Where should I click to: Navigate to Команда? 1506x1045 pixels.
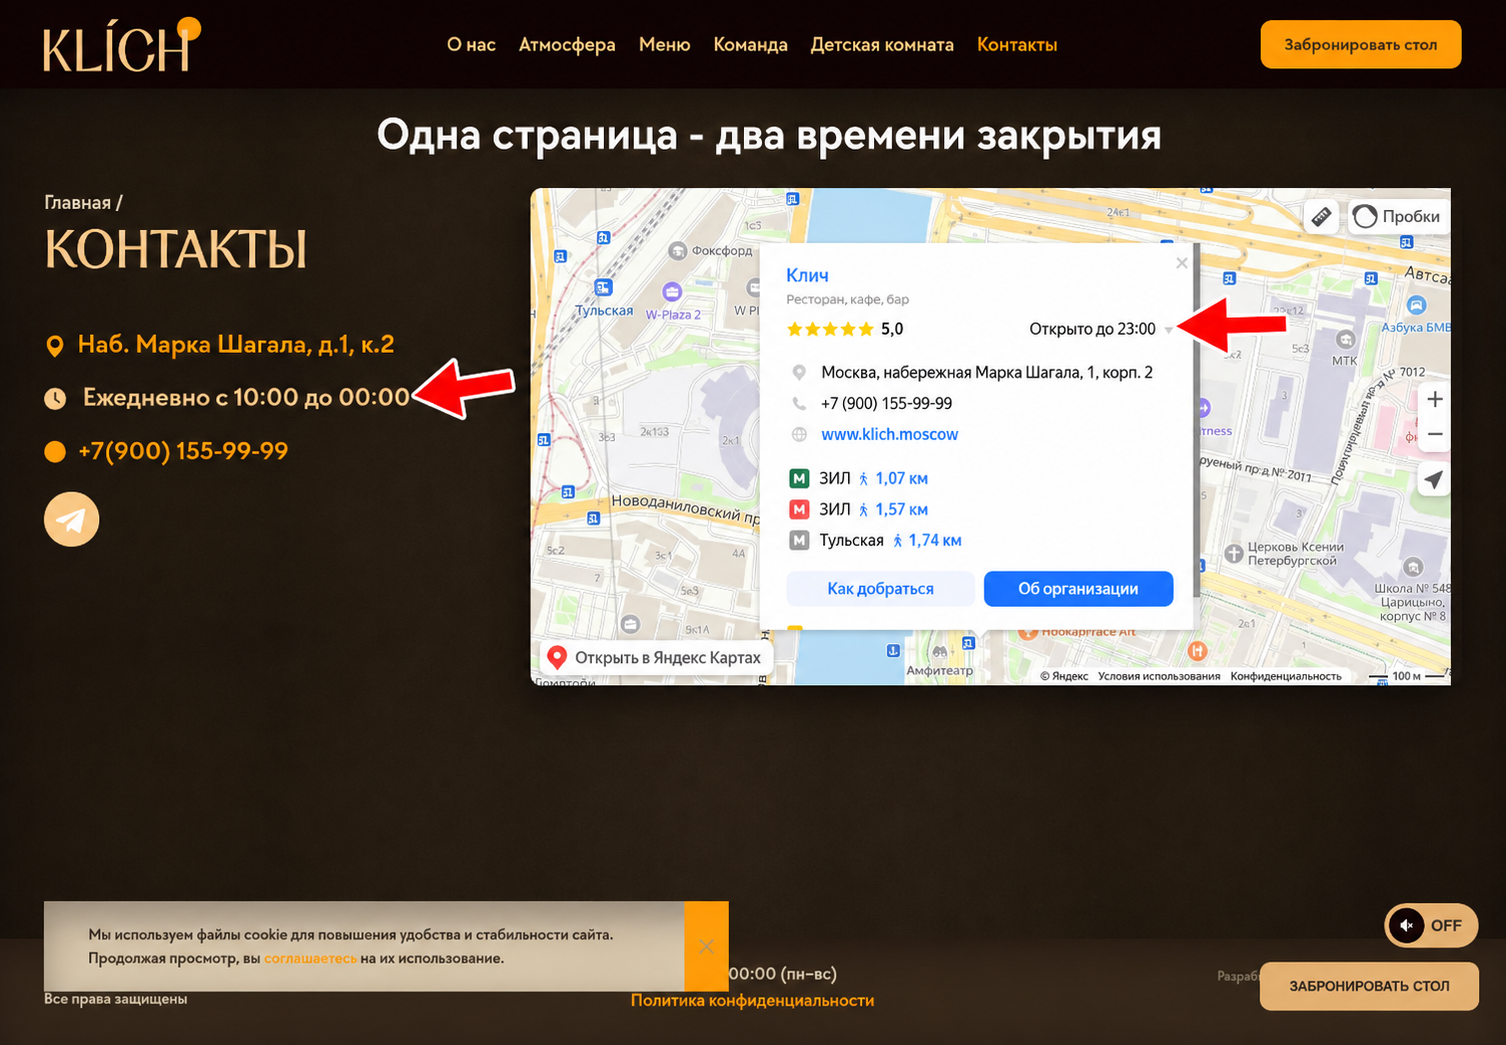pyautogui.click(x=750, y=45)
